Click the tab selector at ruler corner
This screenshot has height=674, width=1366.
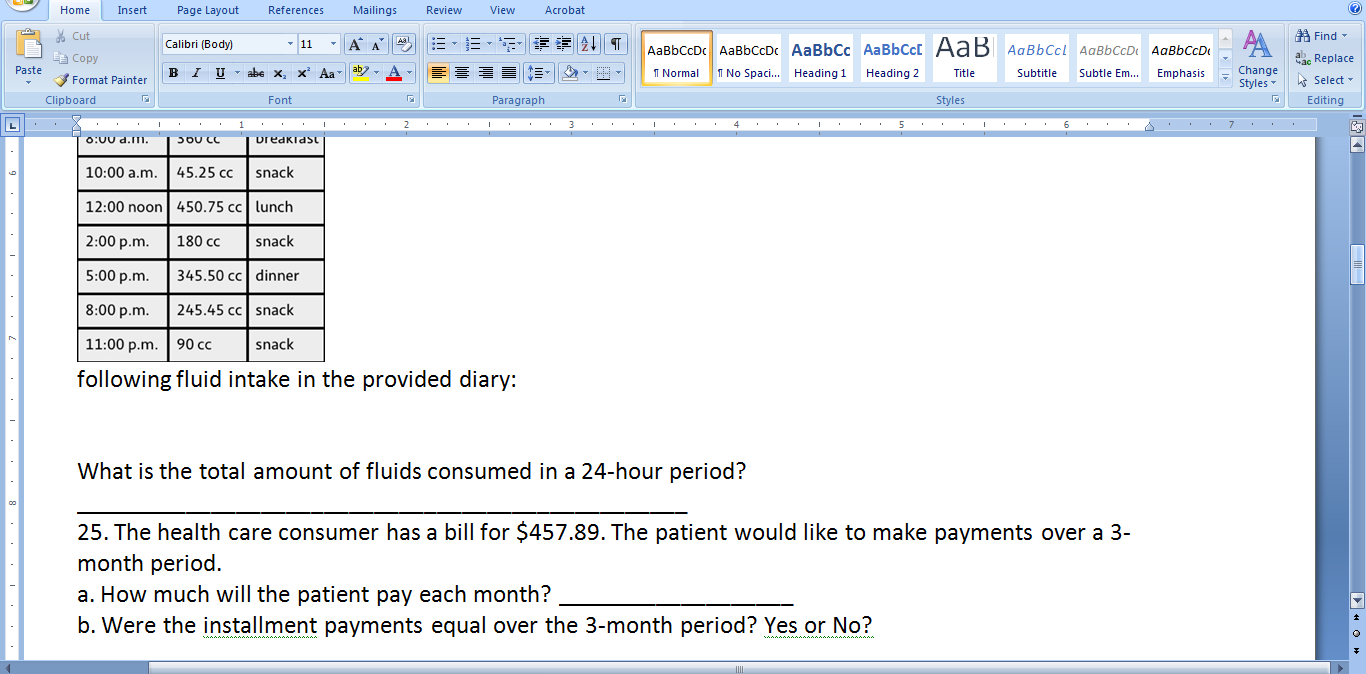point(12,126)
